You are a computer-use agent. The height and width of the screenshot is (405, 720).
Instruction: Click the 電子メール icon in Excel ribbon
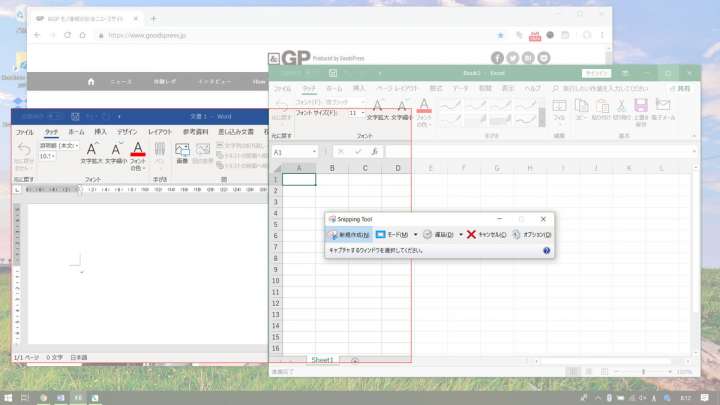(x=663, y=106)
